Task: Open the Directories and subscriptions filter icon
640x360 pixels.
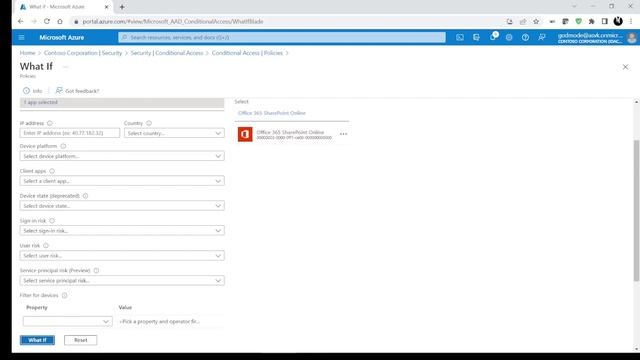Action: pyautogui.click(x=476, y=37)
